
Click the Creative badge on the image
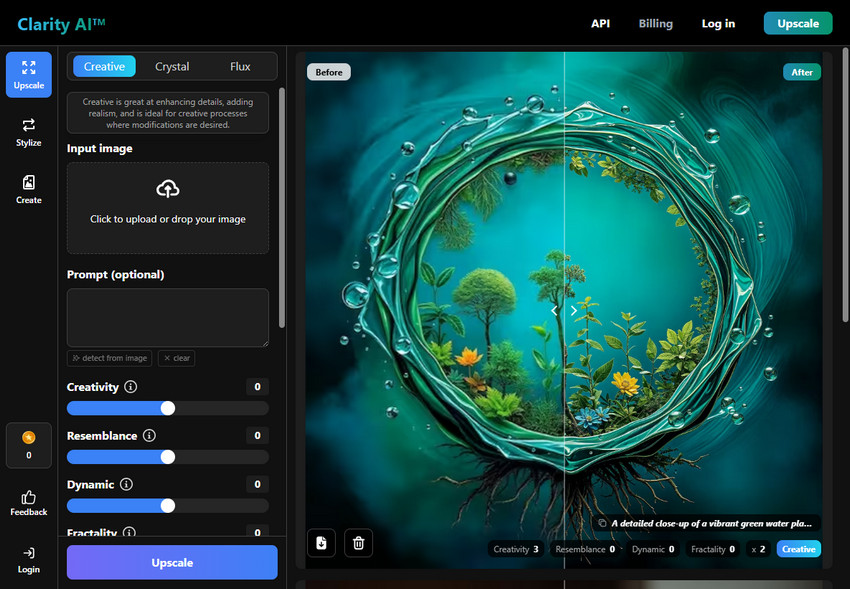799,549
